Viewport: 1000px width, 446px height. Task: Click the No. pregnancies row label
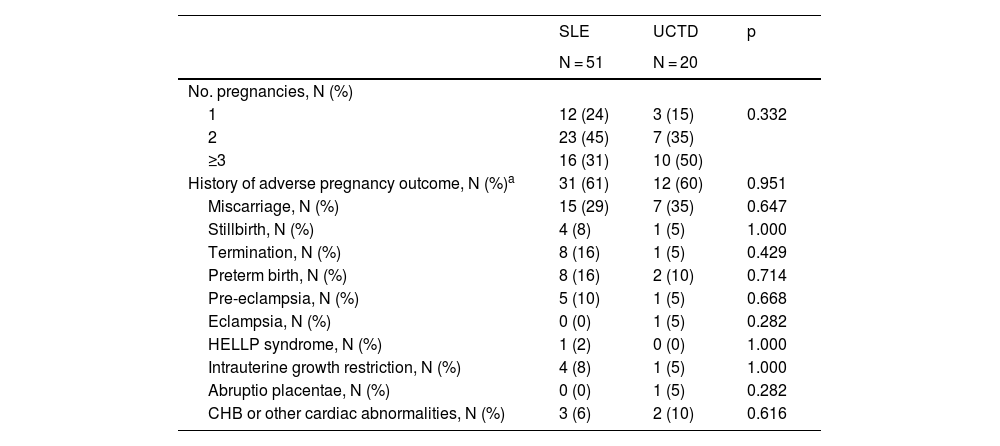pos(270,92)
